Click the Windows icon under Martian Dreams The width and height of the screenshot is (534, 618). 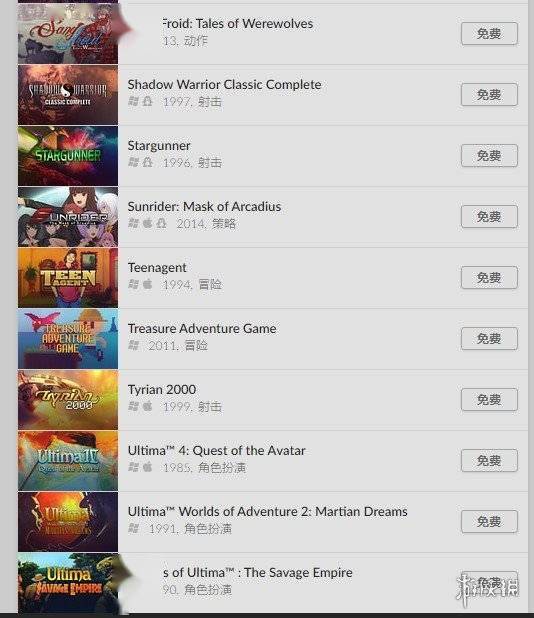point(133,528)
